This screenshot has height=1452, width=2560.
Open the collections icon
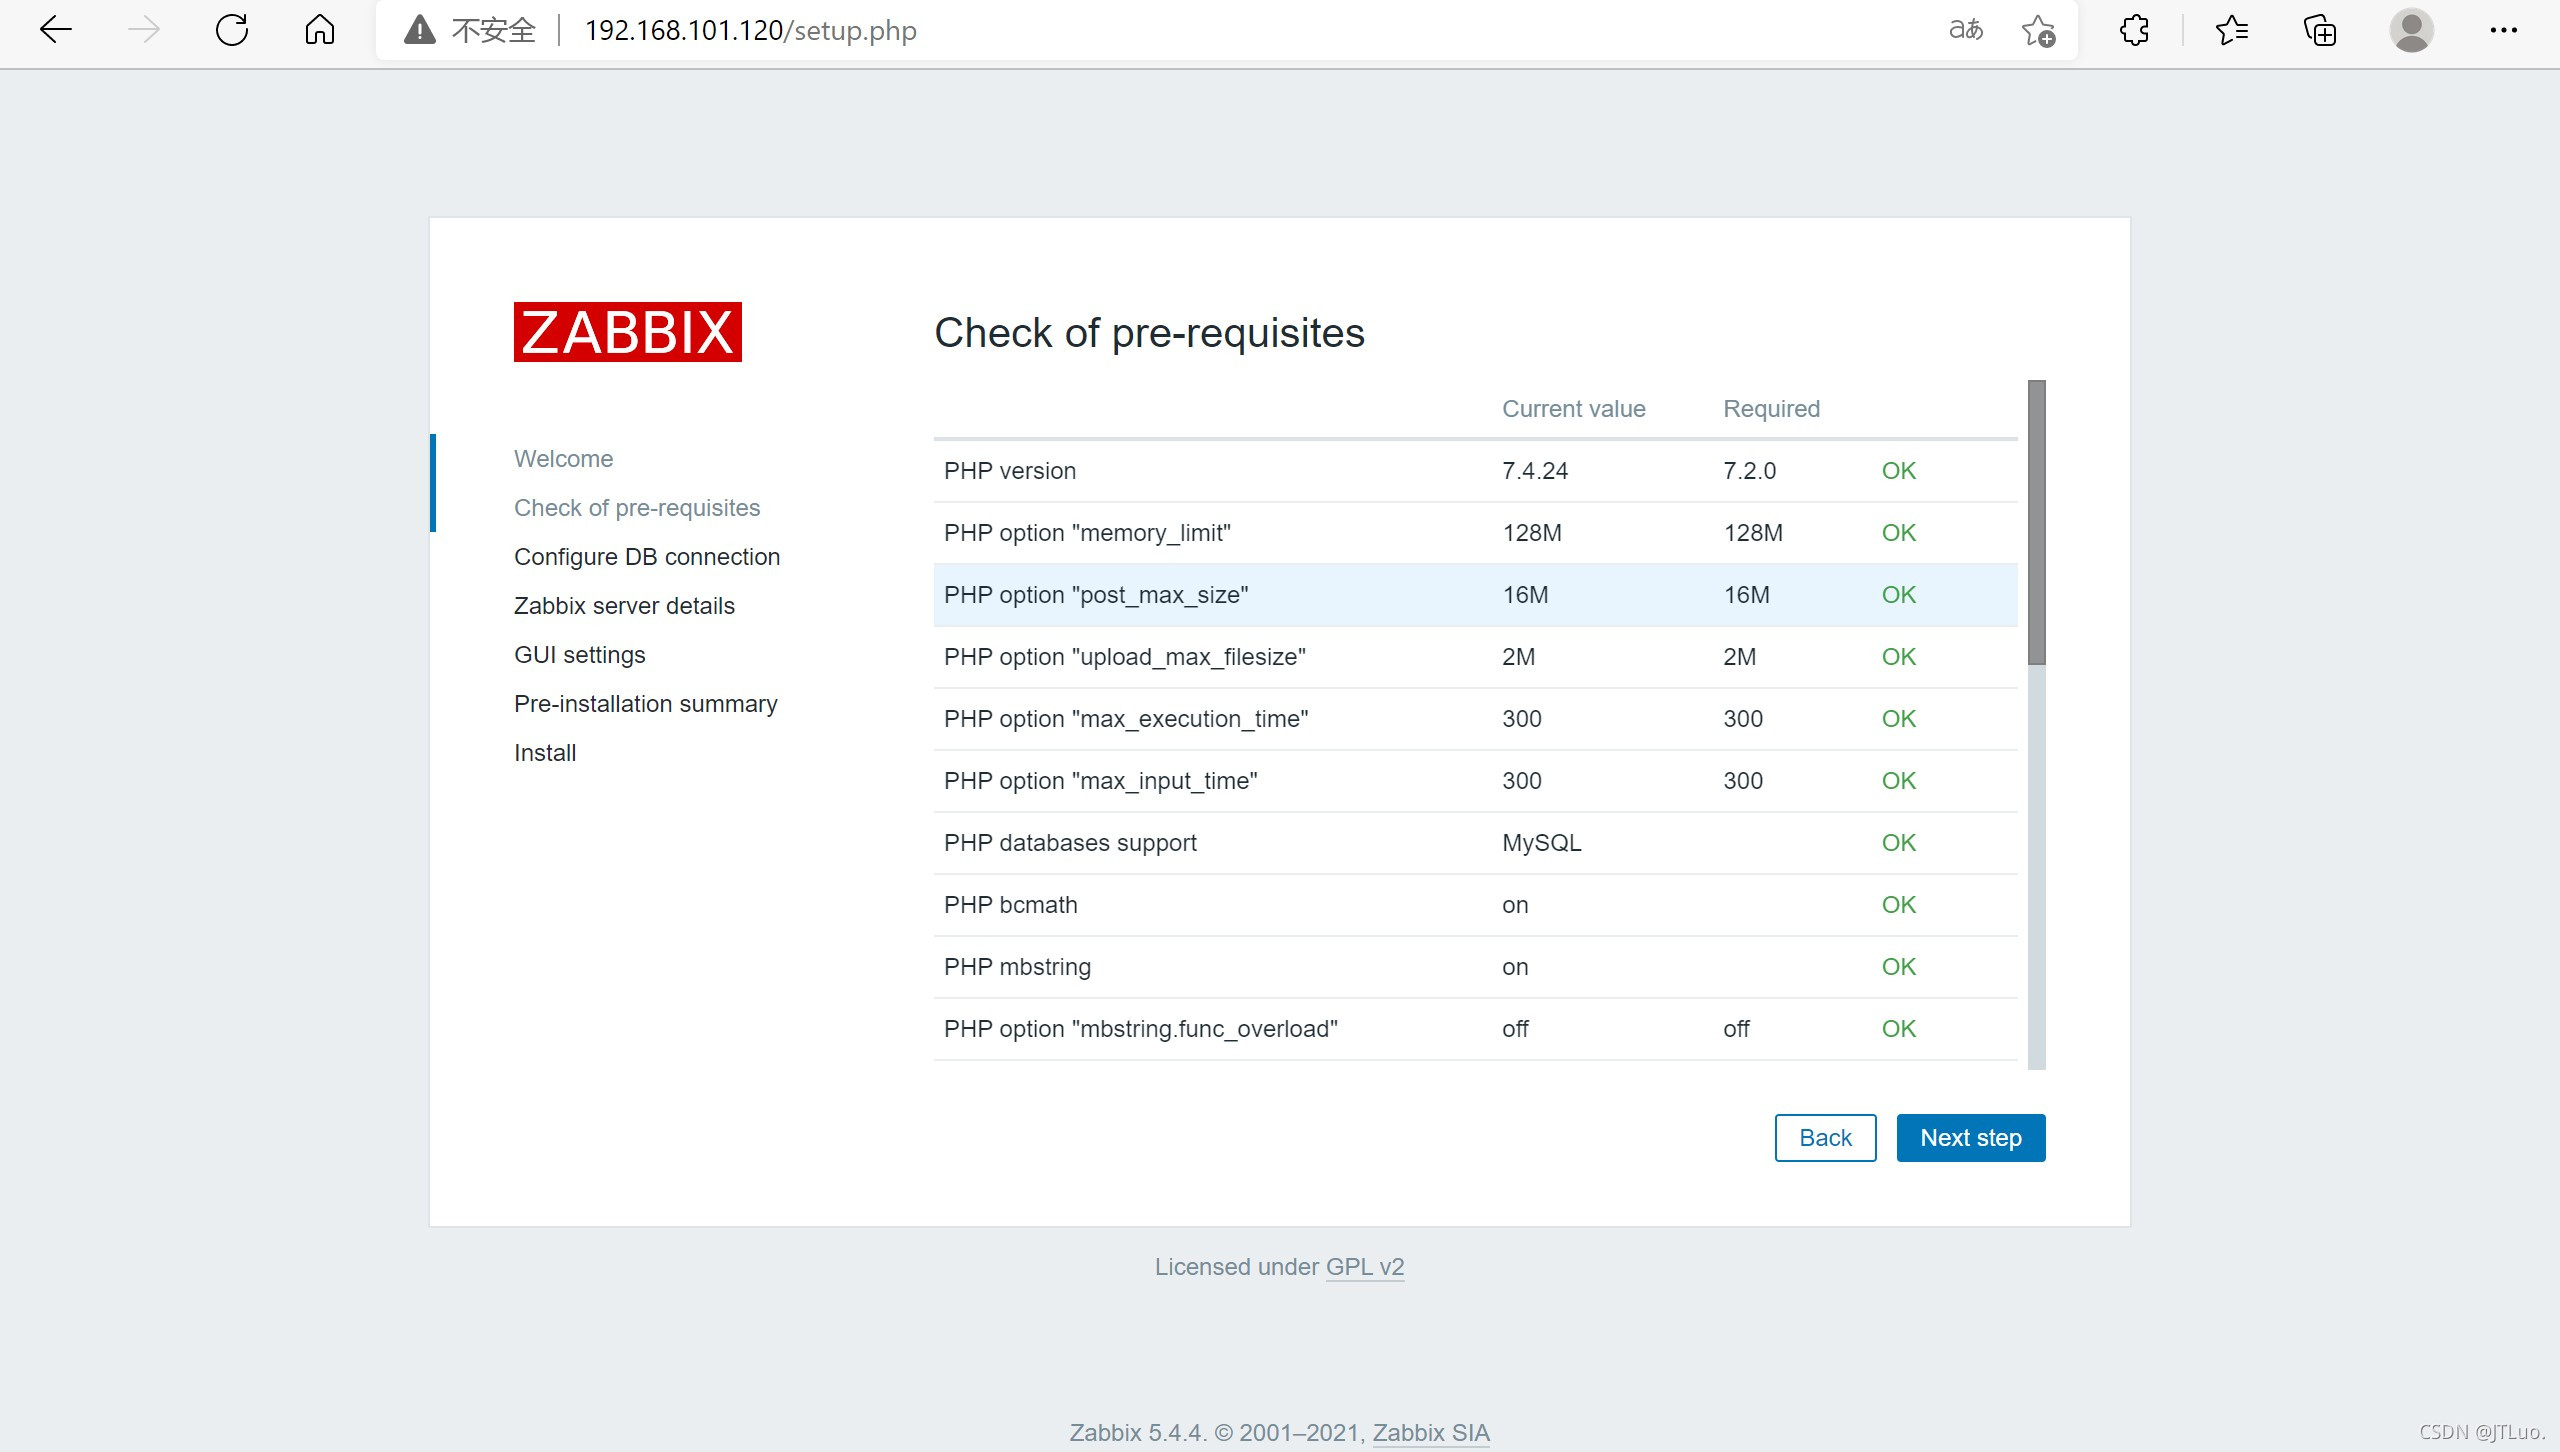[2319, 30]
